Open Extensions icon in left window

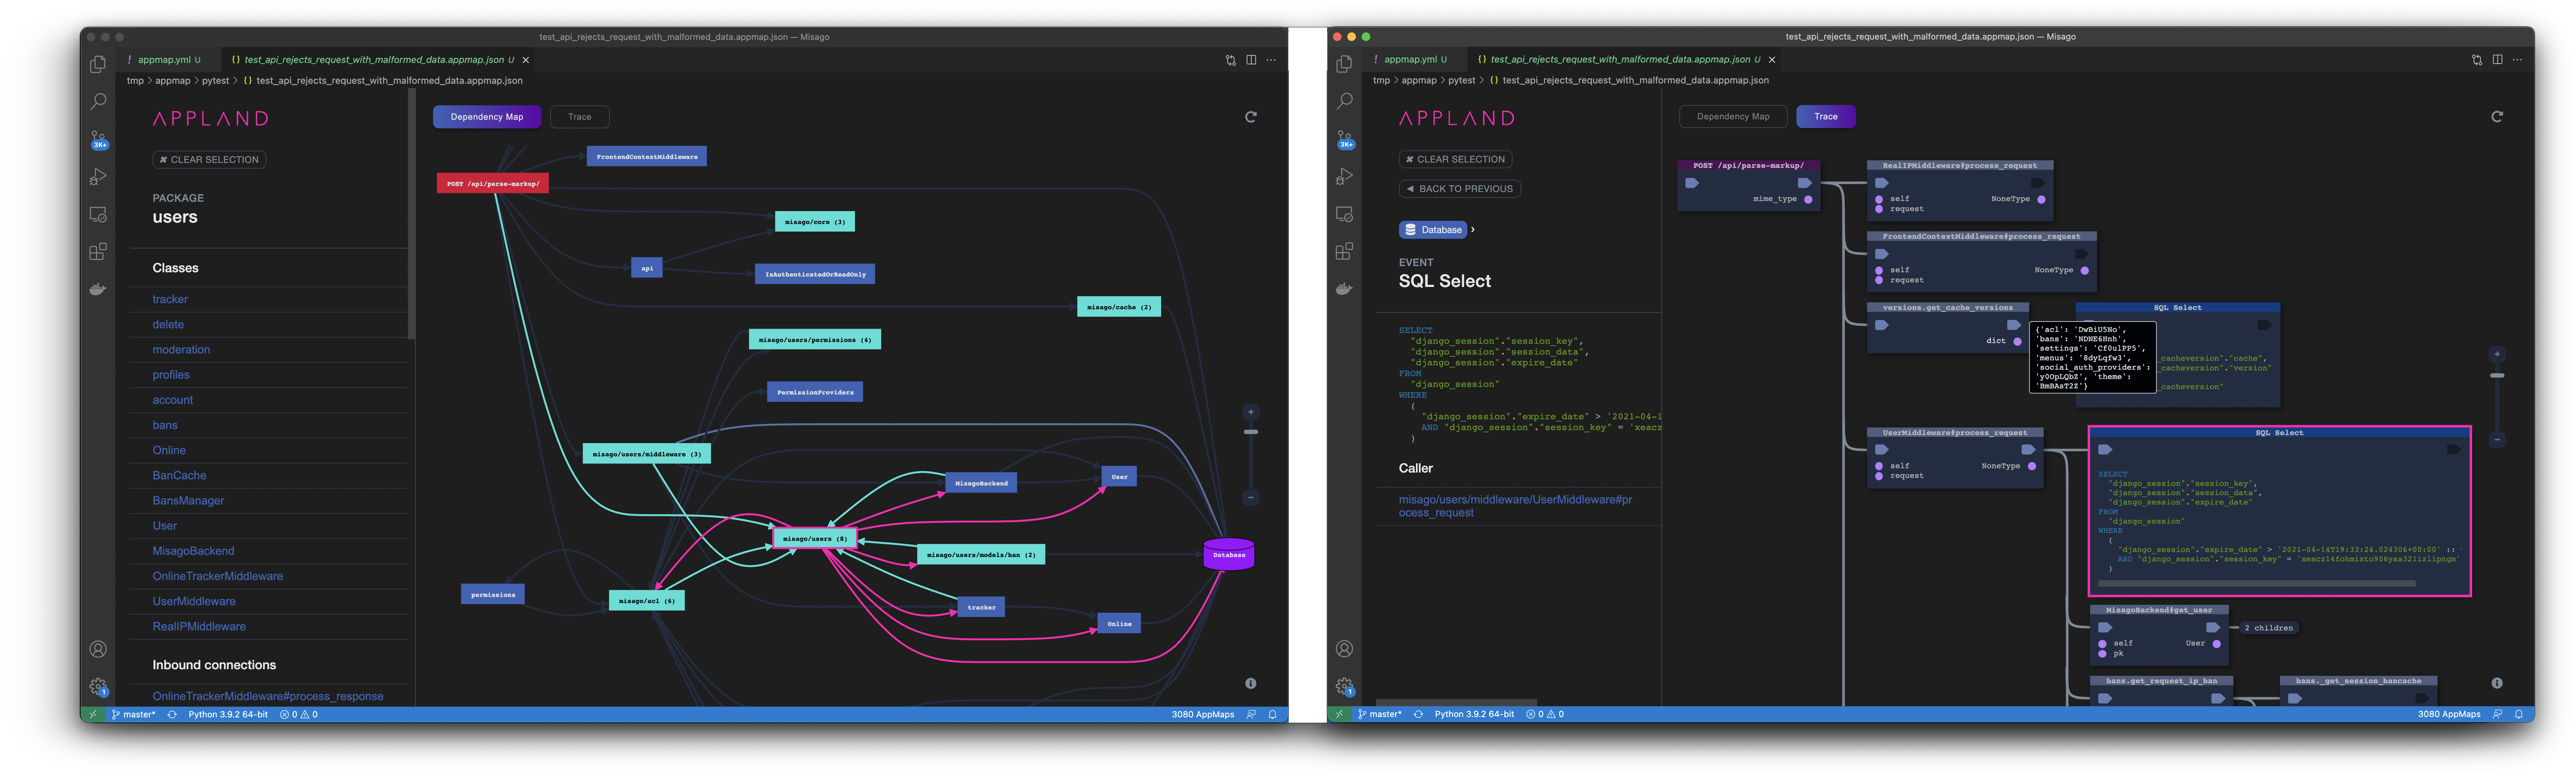coord(98,252)
